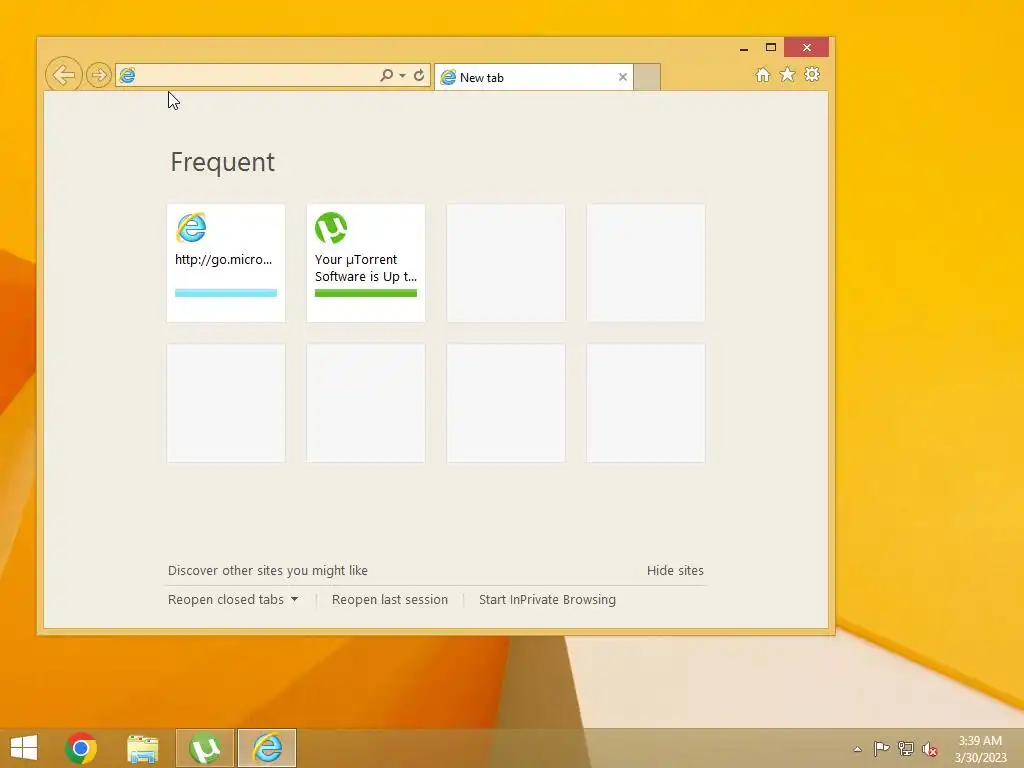Click Reopen last session

click(x=390, y=600)
